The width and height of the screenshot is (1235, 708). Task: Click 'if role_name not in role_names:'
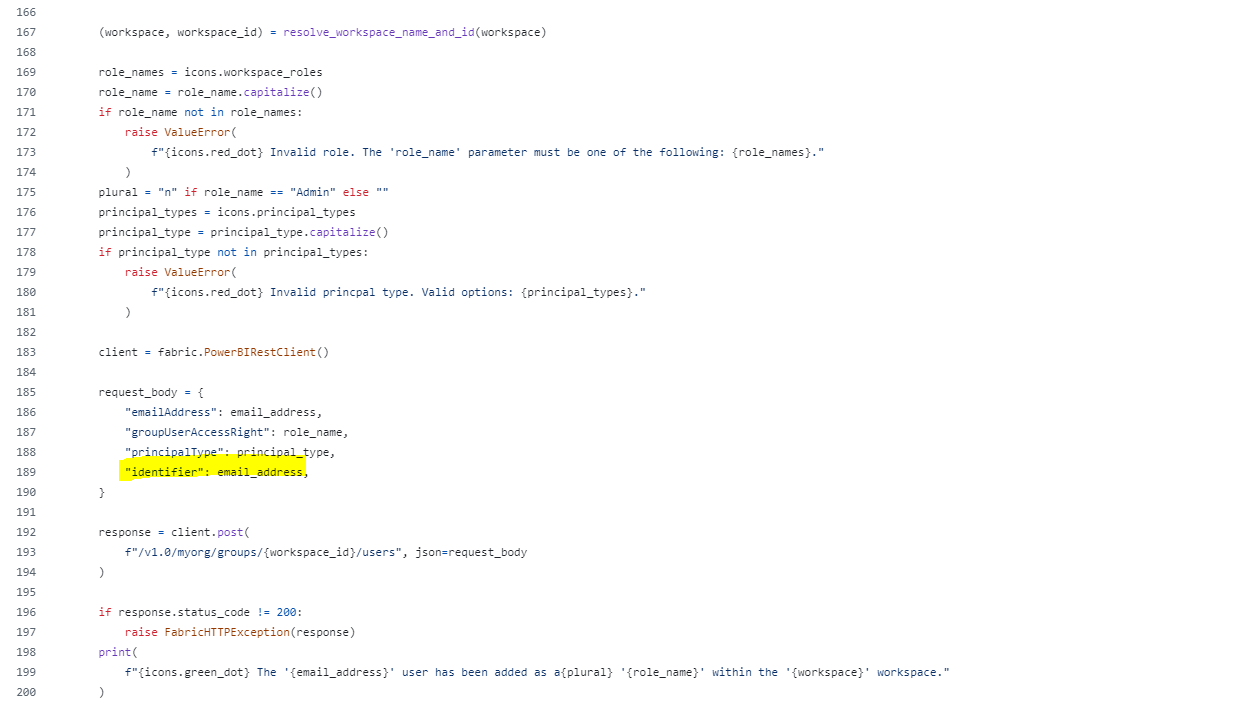tap(200, 112)
